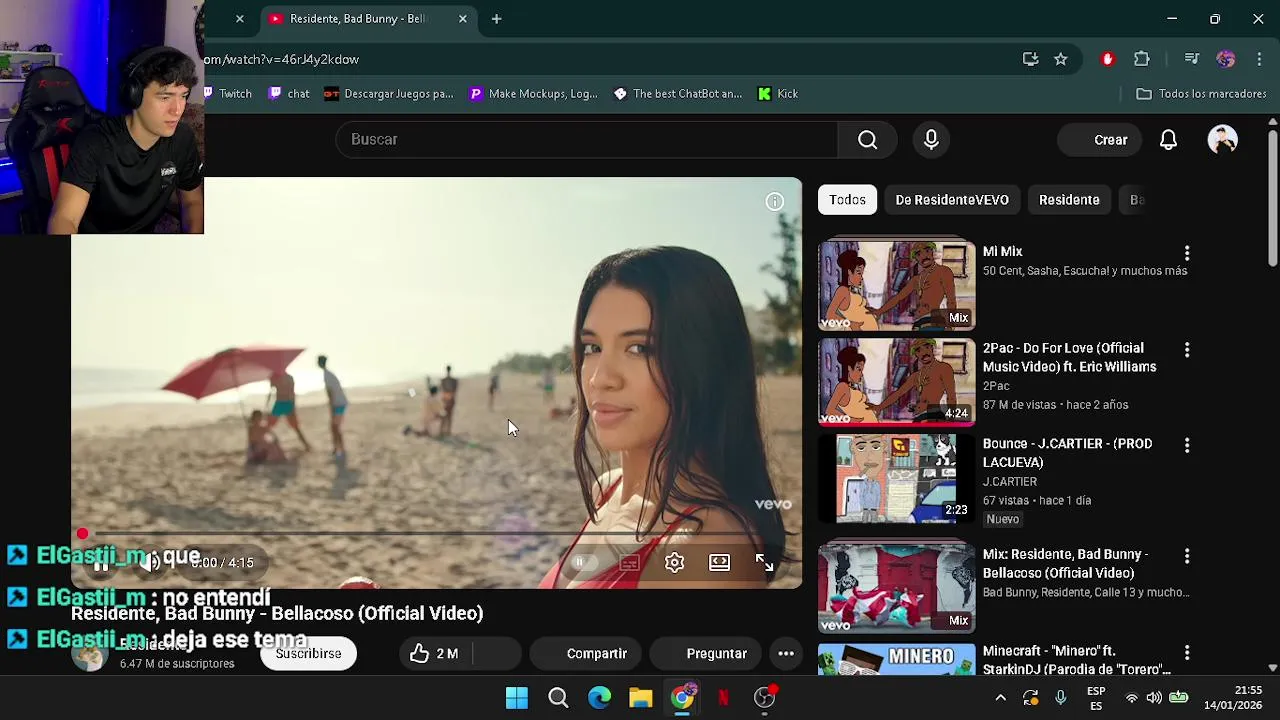Expand the system tray hidden icons chevron

coord(1000,698)
